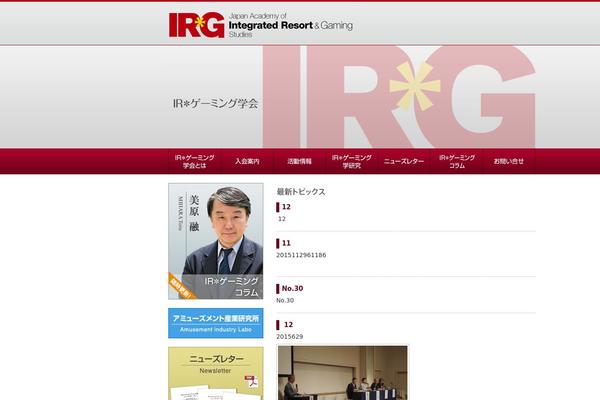Image resolution: width=600 pixels, height=400 pixels.
Task: Open 美原融 IR*ゲーミングコラム banner
Action: 216,241
